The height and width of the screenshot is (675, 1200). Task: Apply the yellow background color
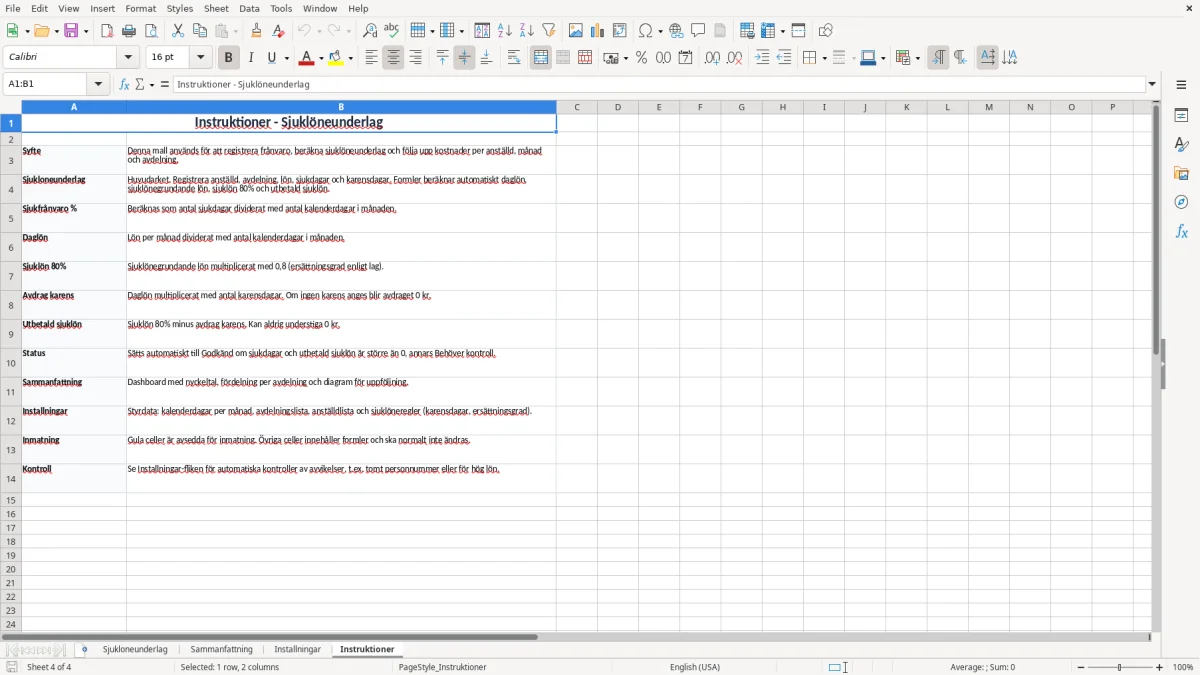tap(336, 58)
